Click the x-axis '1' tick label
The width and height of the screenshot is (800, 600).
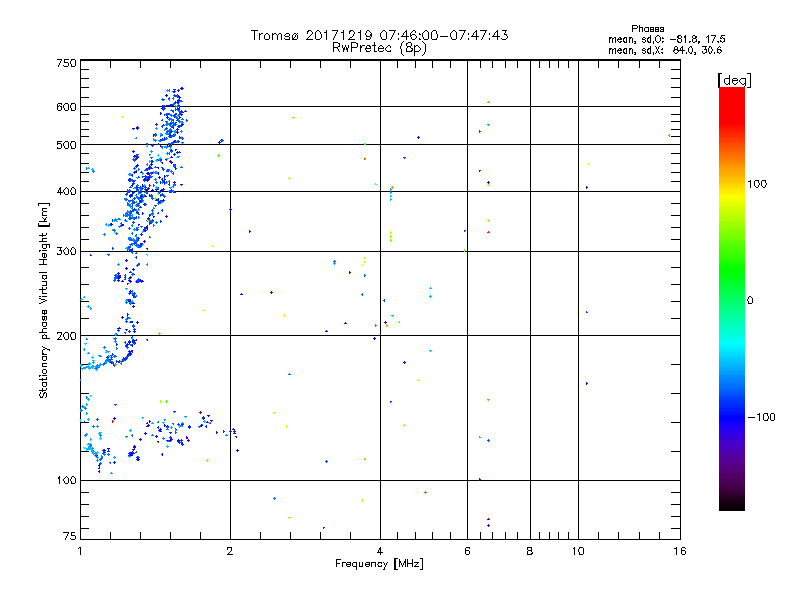pos(80,551)
